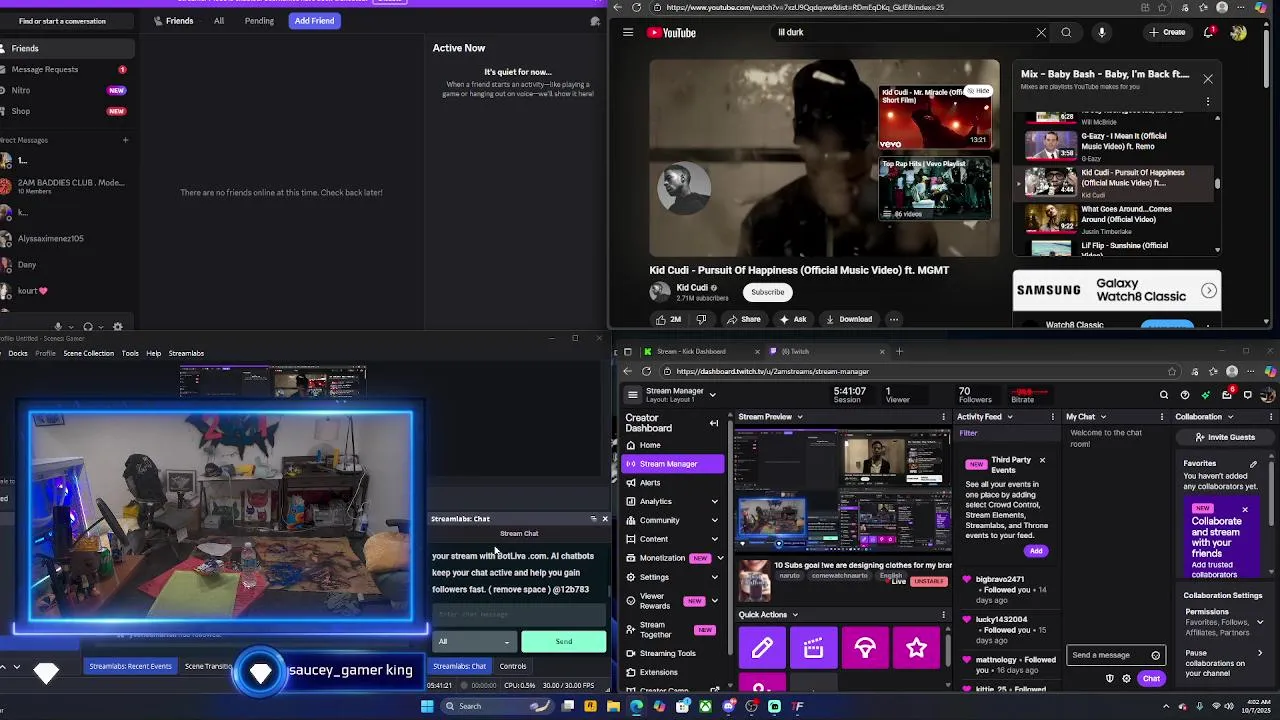Switch to Kick Dashboard browser tab
This screenshot has width=1280, height=720.
690,351
